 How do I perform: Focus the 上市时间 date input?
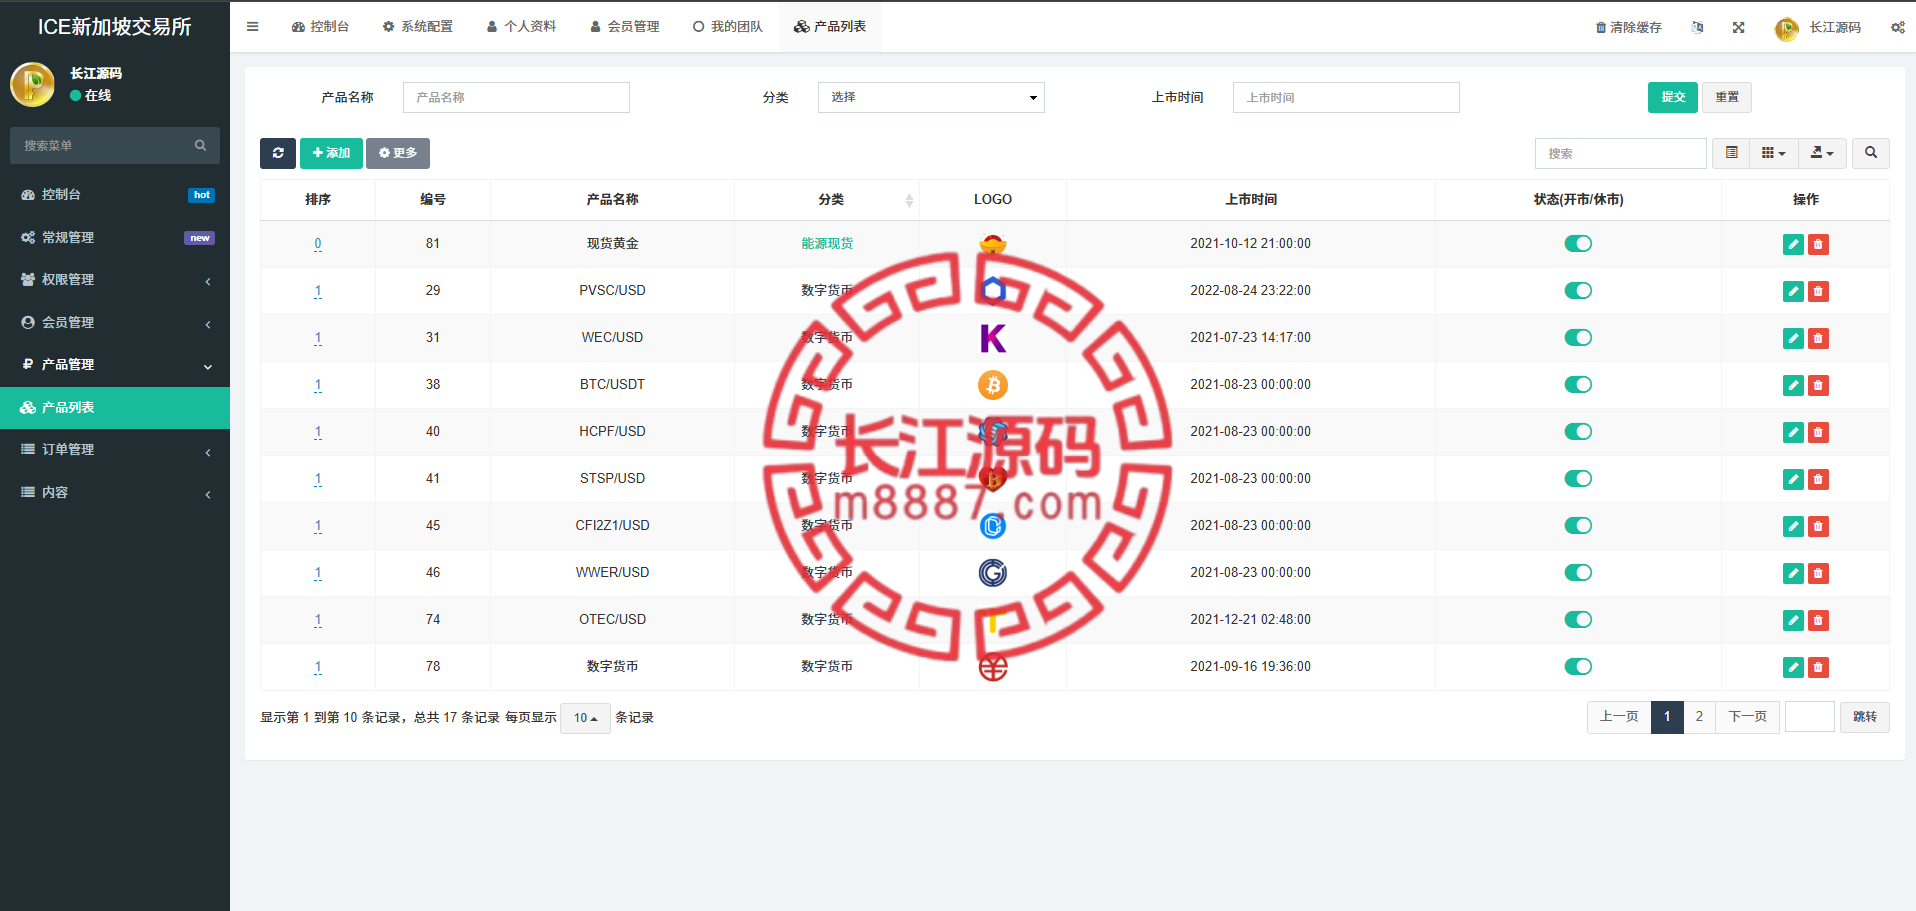pyautogui.click(x=1346, y=97)
